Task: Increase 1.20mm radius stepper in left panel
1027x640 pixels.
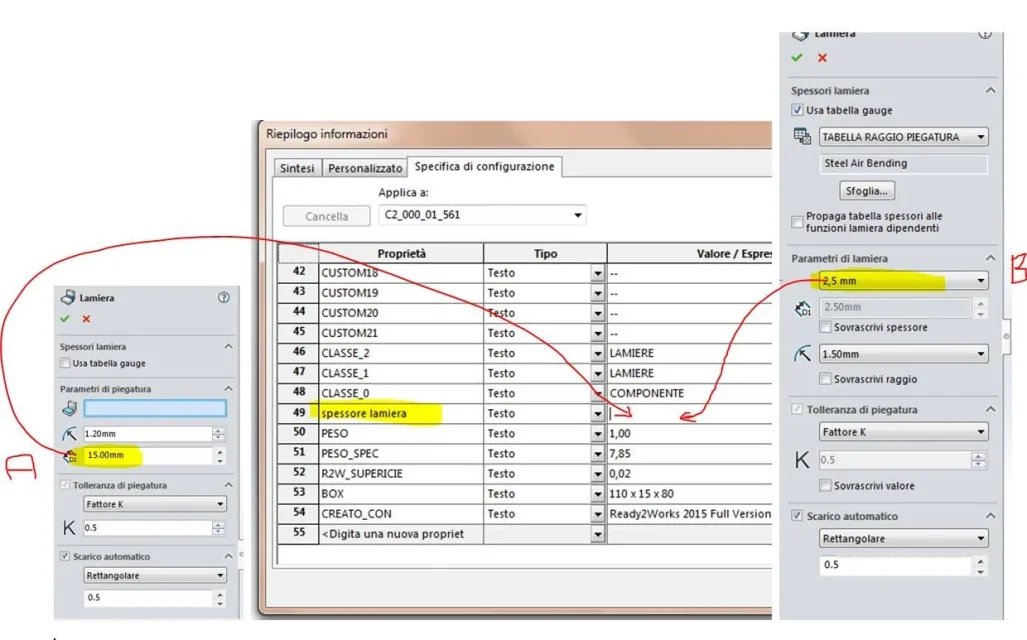Action: pyautogui.click(x=218, y=430)
